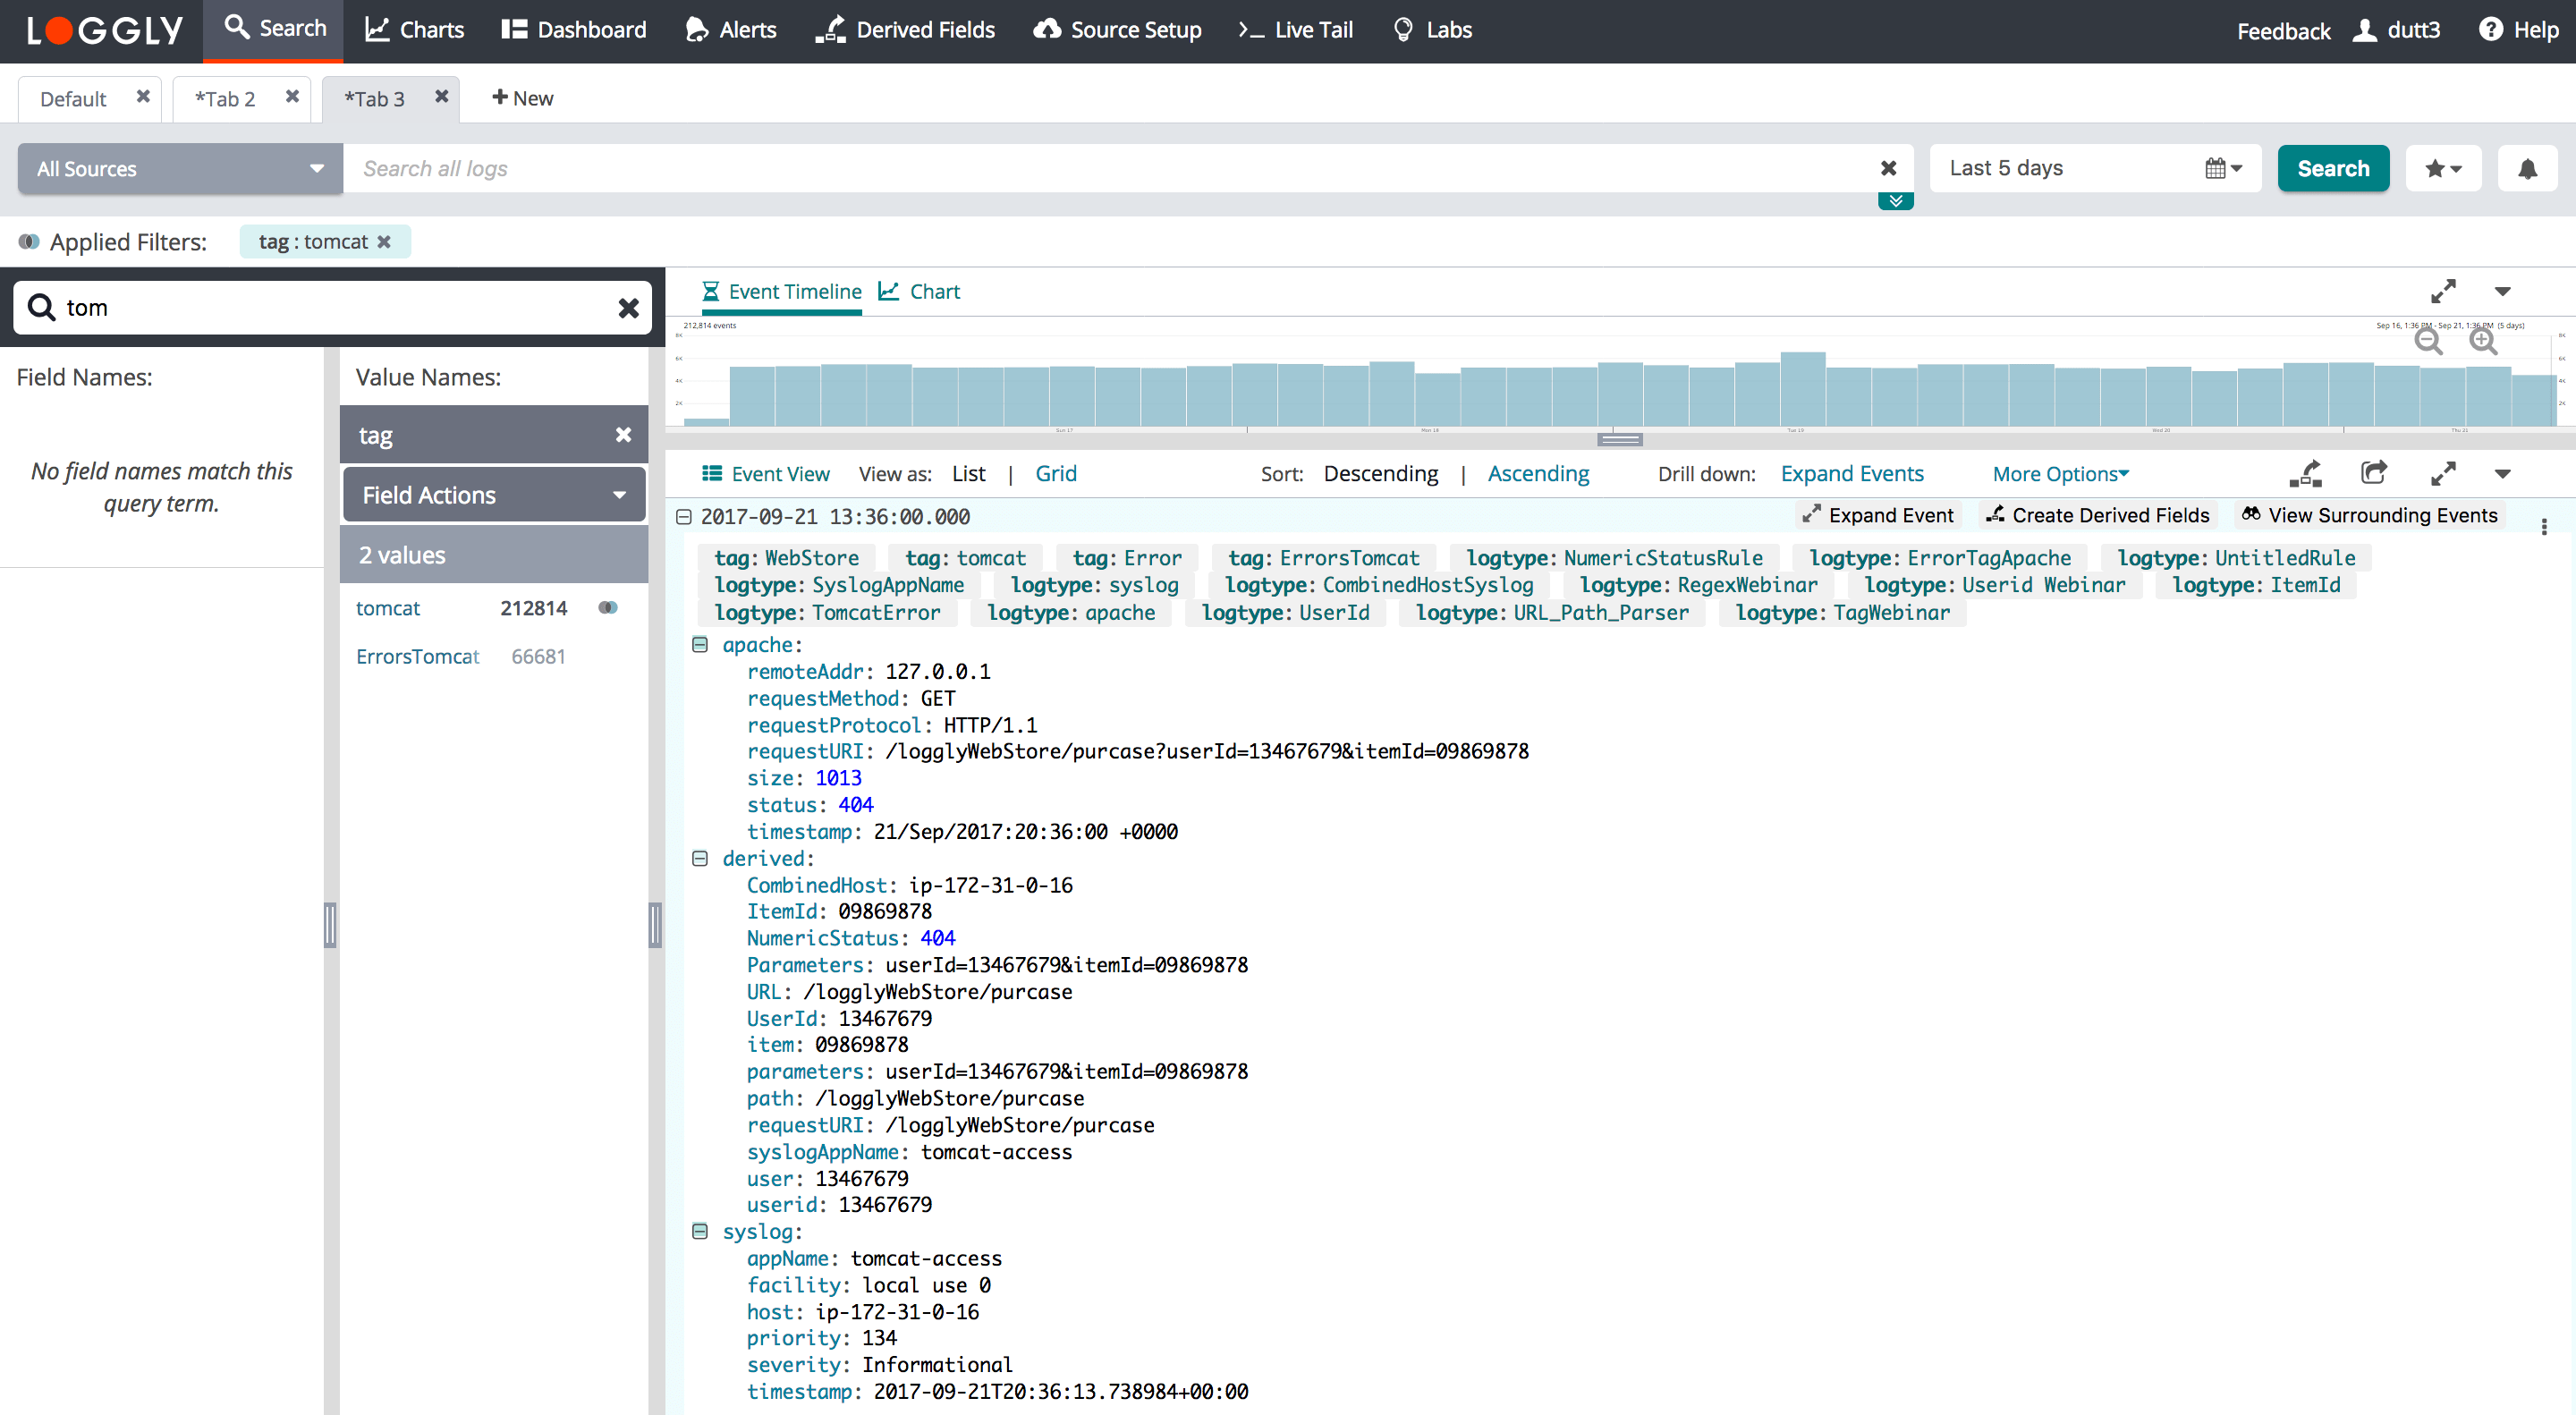Image resolution: width=2576 pixels, height=1415 pixels.
Task: Click the ErrorsTomcat value link
Action: pos(417,657)
